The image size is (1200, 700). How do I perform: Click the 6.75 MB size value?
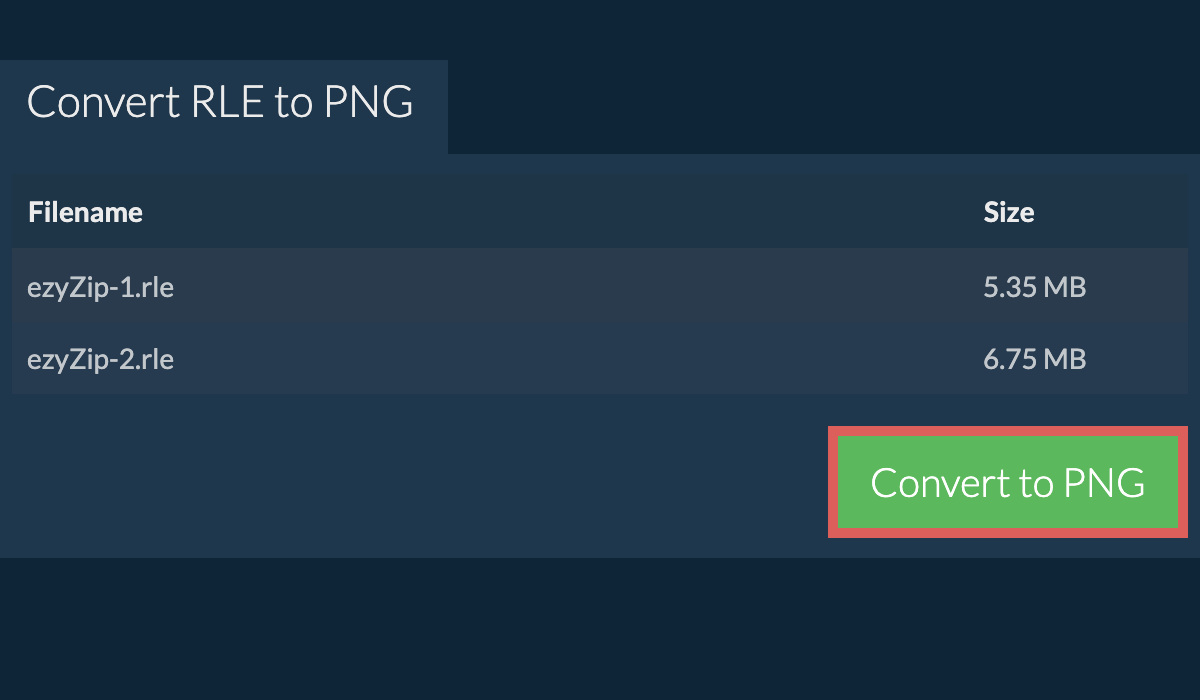[x=1034, y=359]
